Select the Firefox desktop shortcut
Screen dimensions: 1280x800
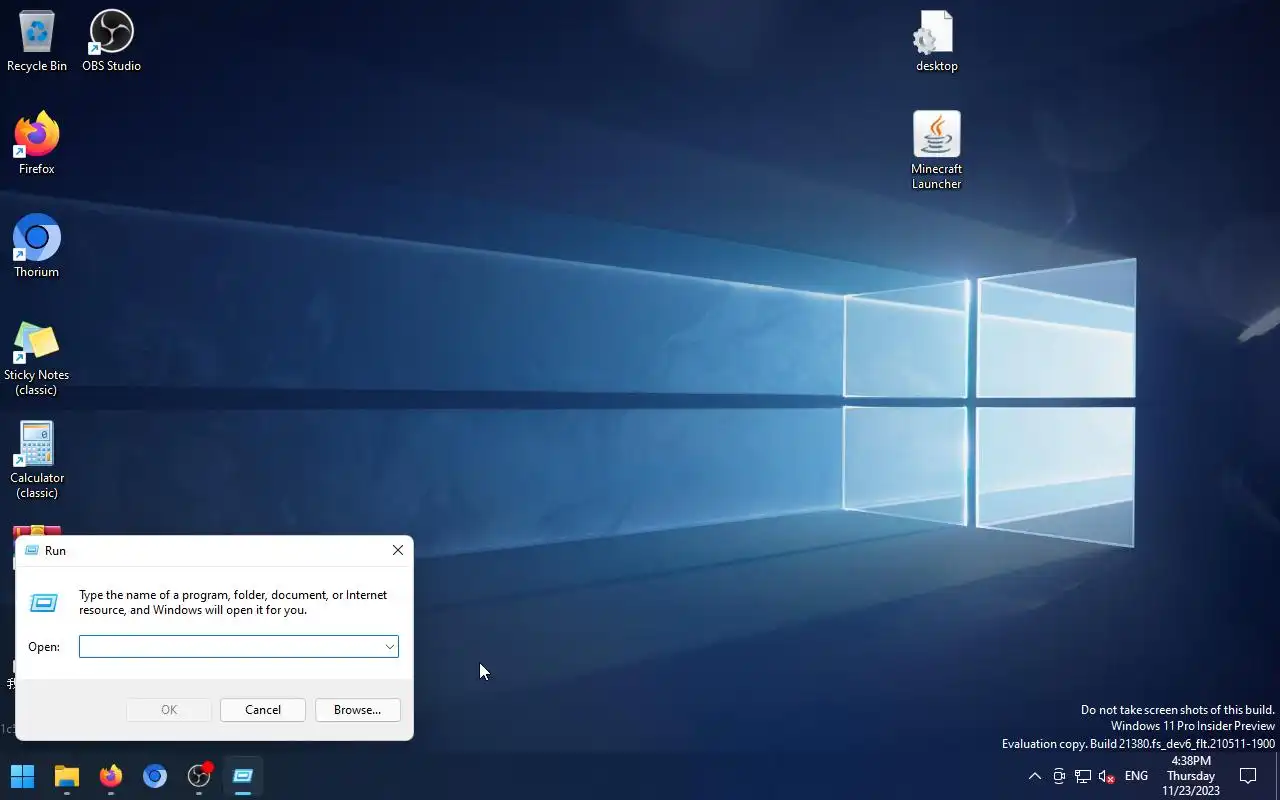coord(37,143)
